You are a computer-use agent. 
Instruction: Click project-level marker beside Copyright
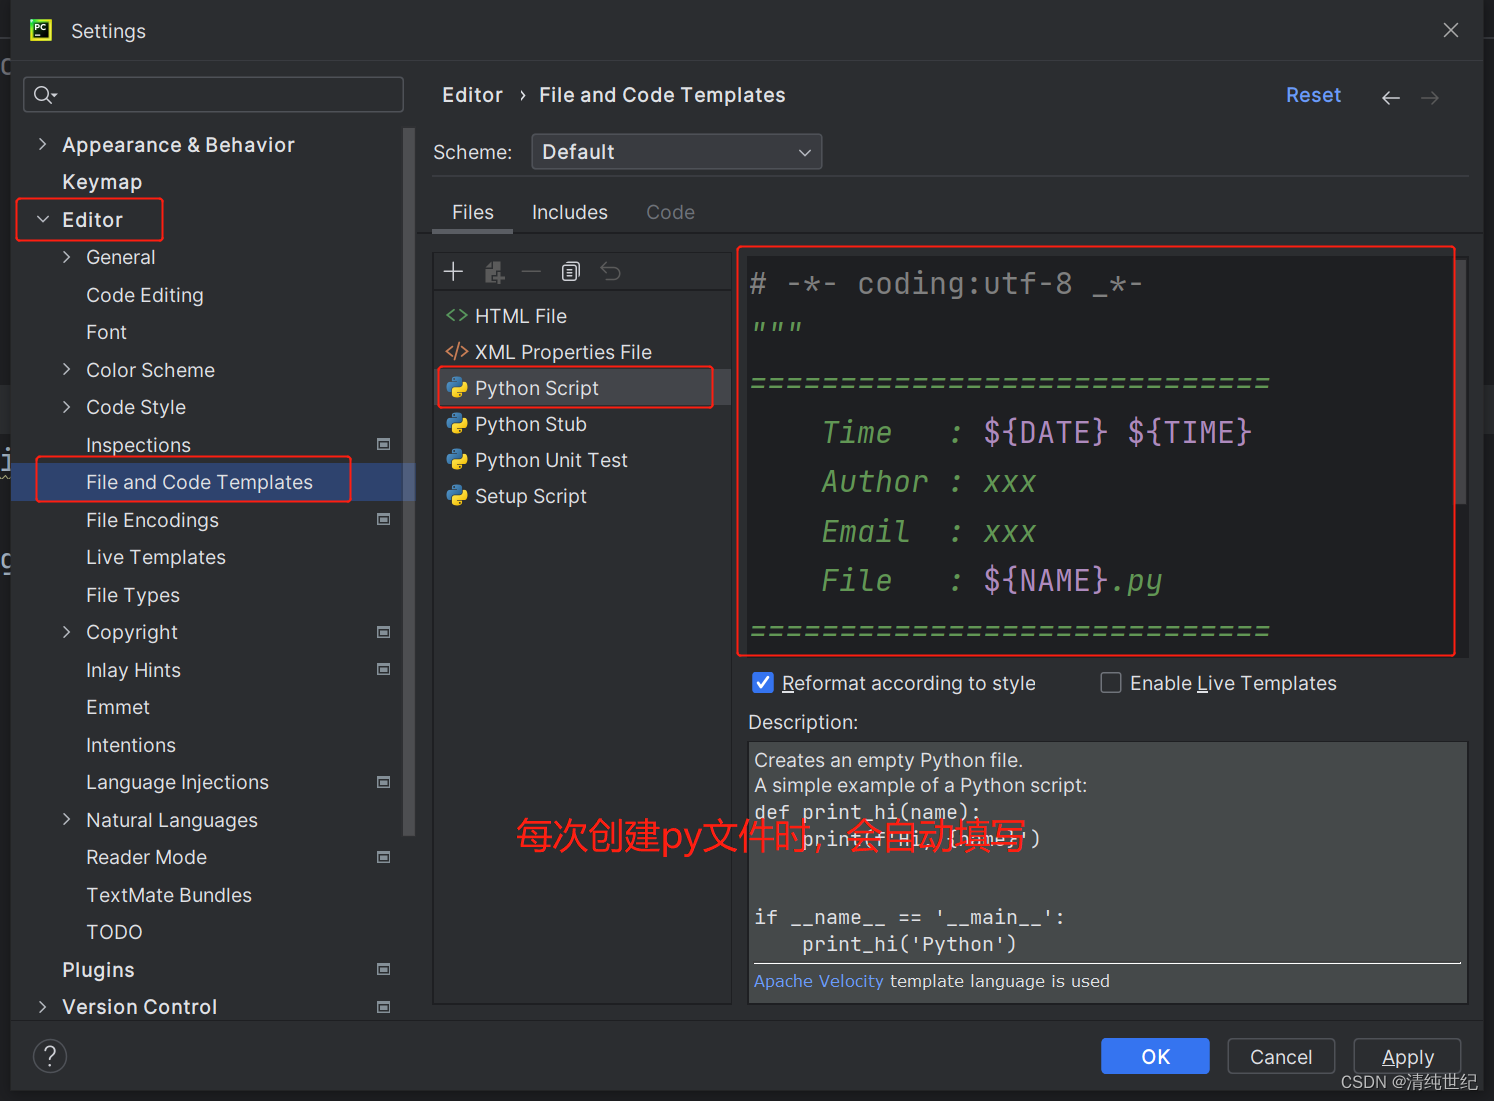[383, 632]
